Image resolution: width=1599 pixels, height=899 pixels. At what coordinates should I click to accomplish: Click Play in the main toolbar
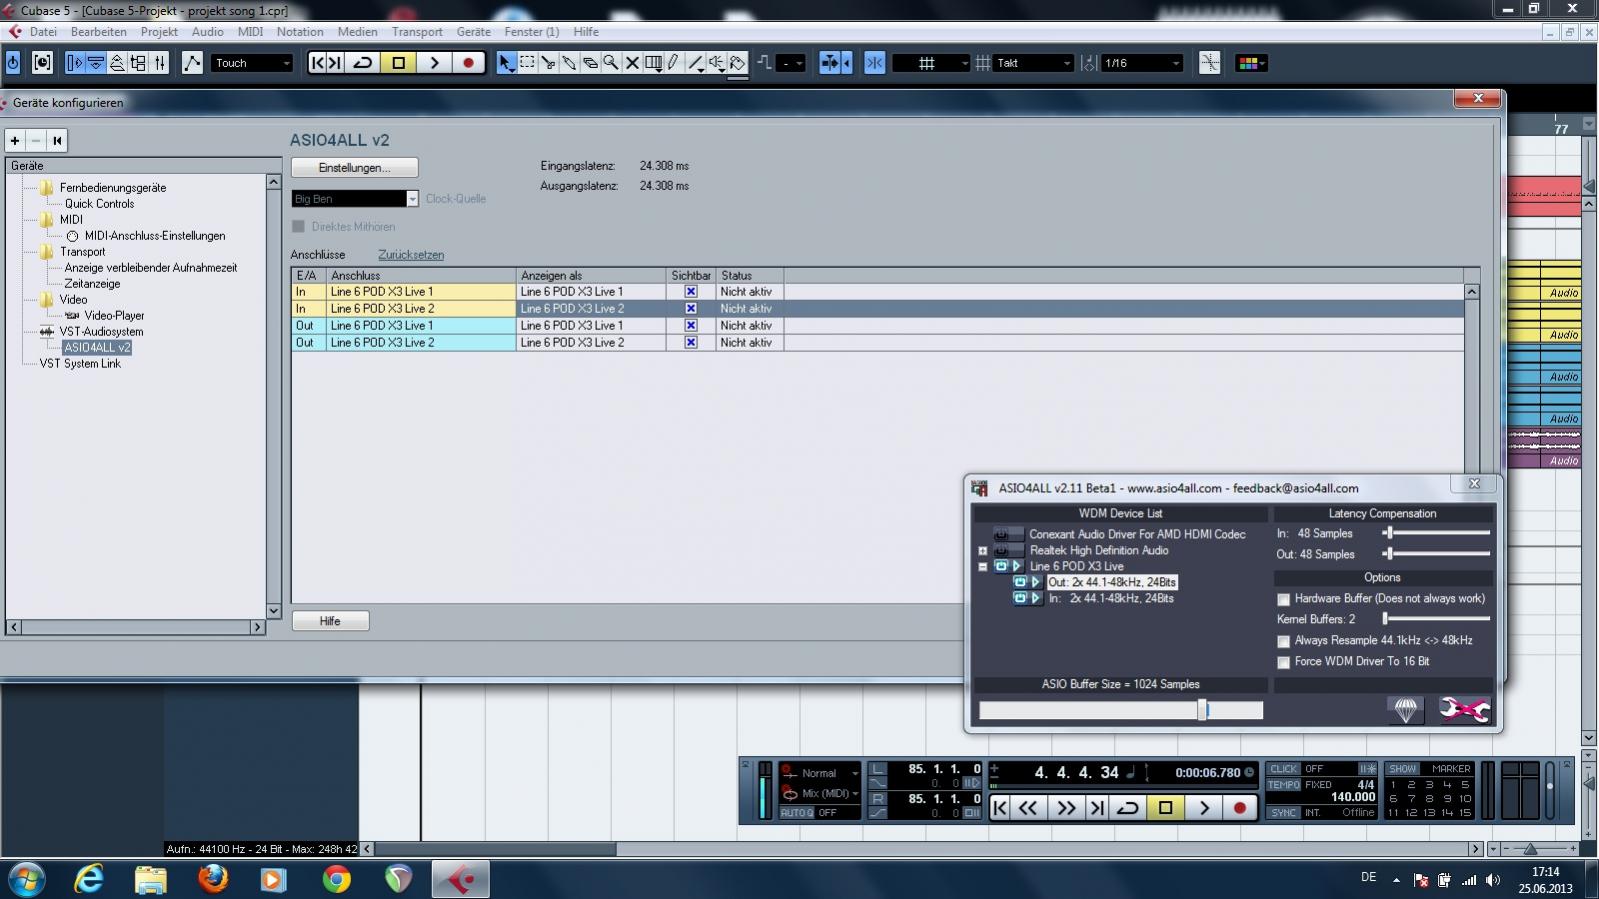click(433, 63)
